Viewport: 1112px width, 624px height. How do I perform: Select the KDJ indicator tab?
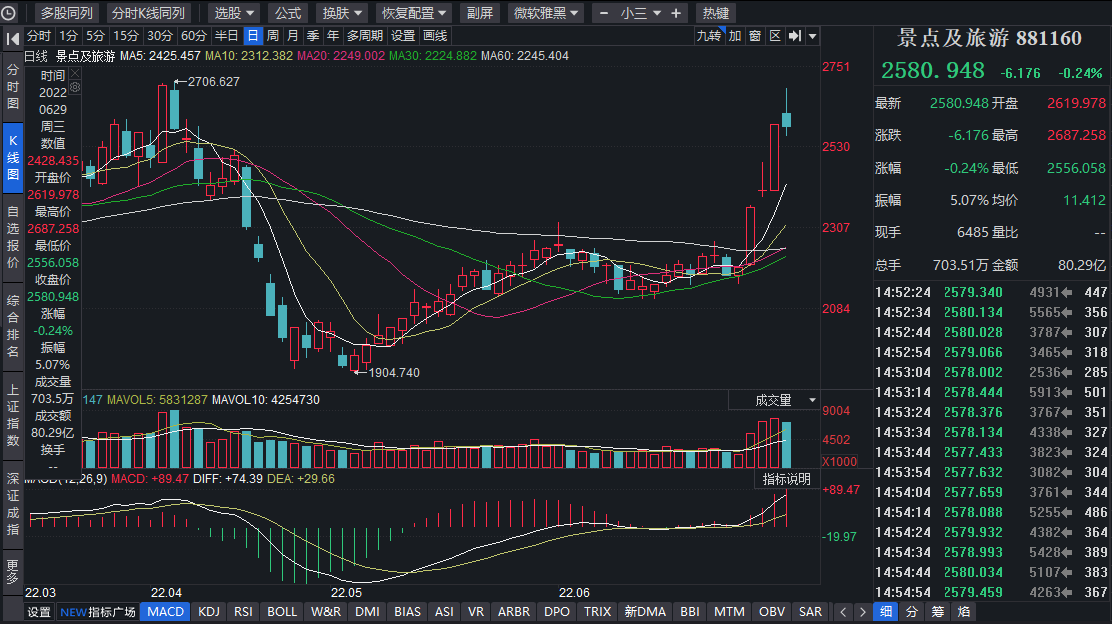click(x=209, y=612)
